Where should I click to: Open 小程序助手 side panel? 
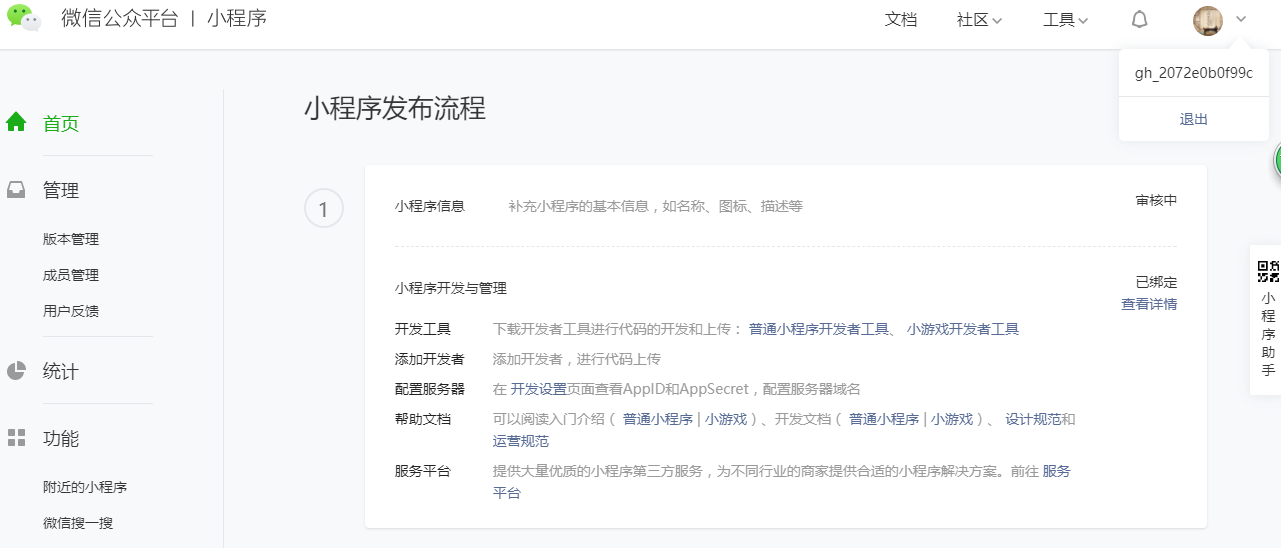1267,320
